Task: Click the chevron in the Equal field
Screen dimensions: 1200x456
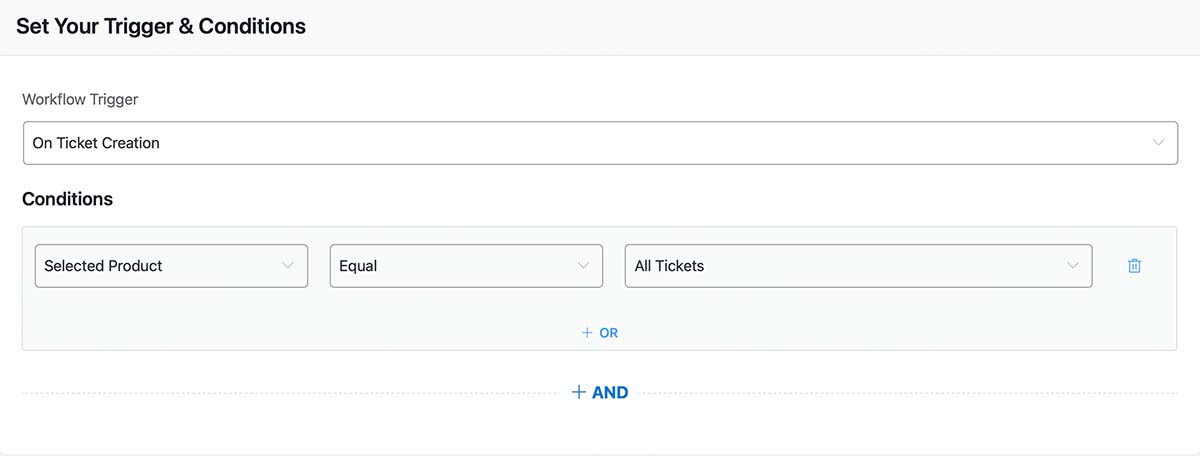Action: [x=583, y=266]
